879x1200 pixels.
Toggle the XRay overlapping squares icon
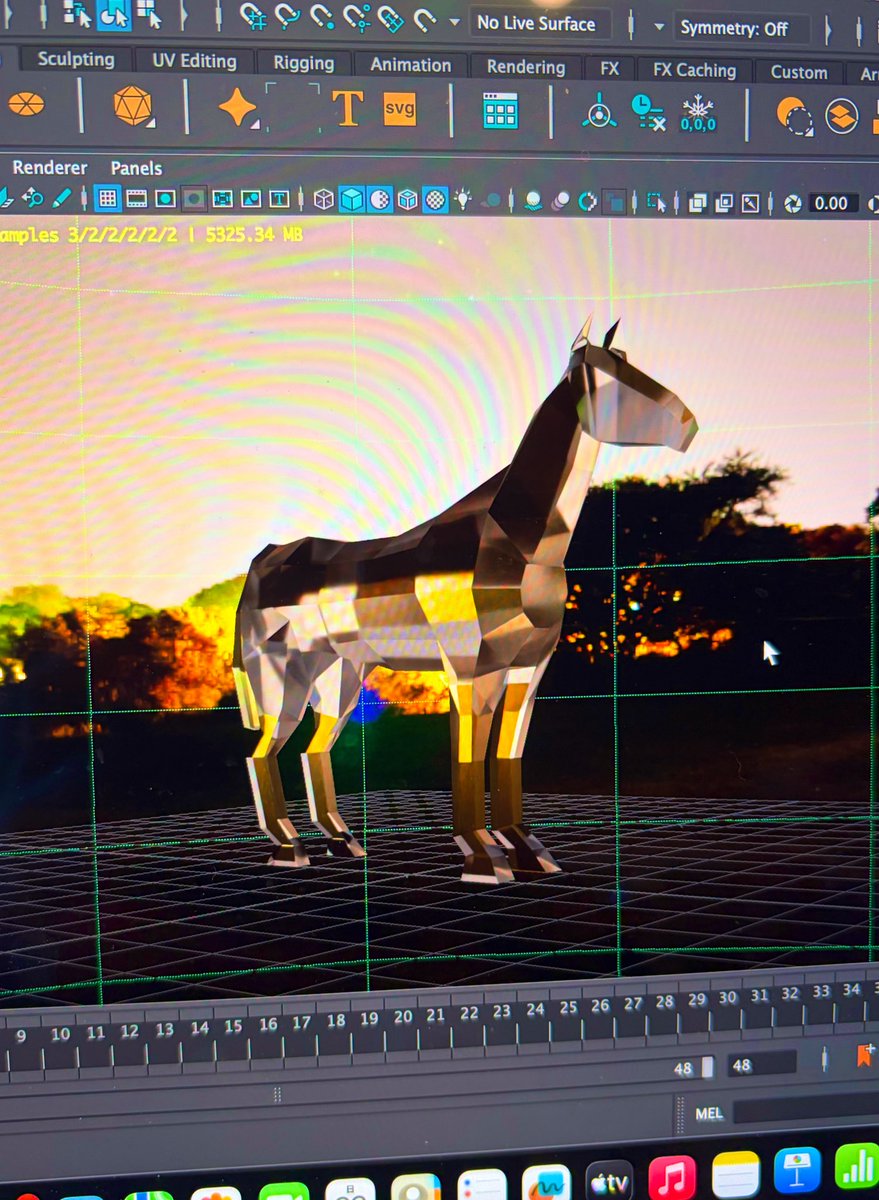coord(698,203)
